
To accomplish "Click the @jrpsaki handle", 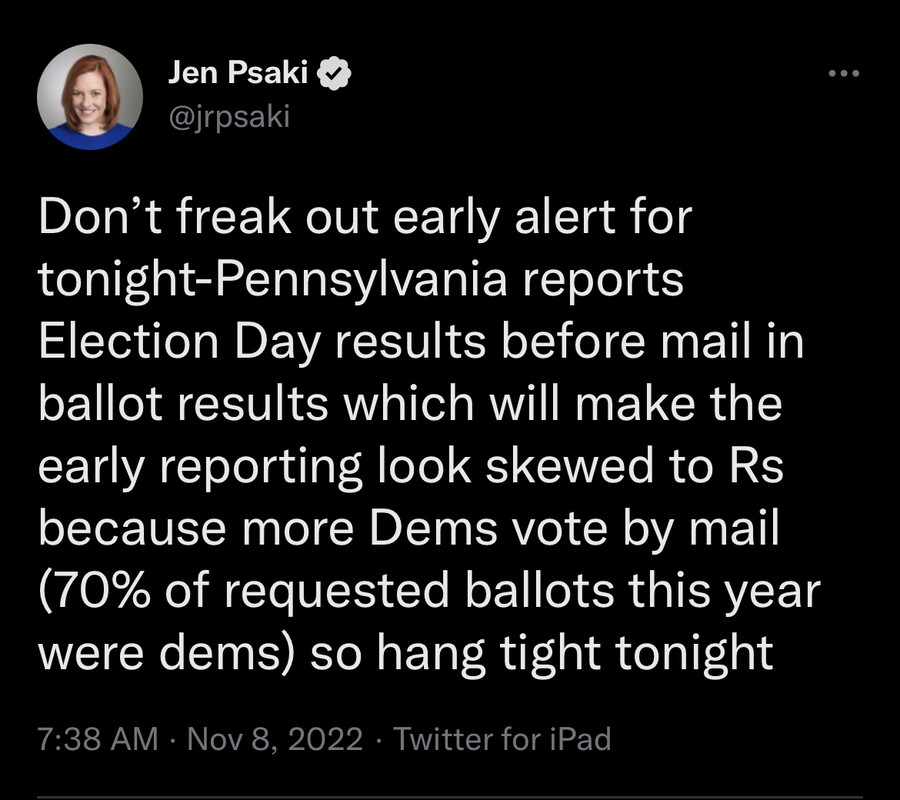I will (229, 117).
